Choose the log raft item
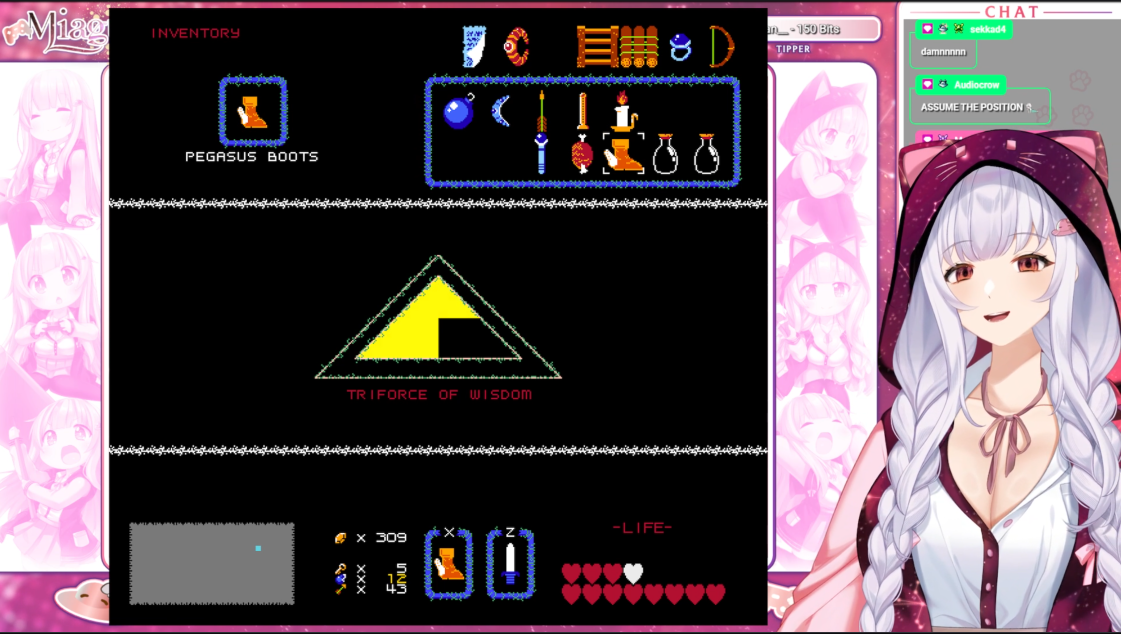Viewport: 1121px width, 634px height. [638, 46]
